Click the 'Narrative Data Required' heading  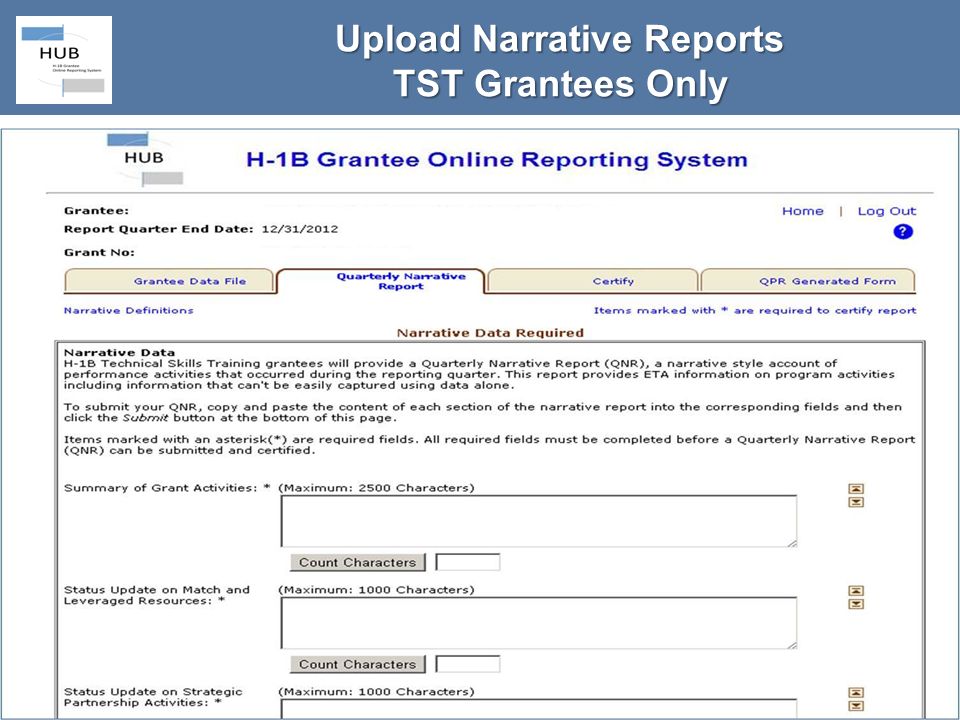(490, 333)
